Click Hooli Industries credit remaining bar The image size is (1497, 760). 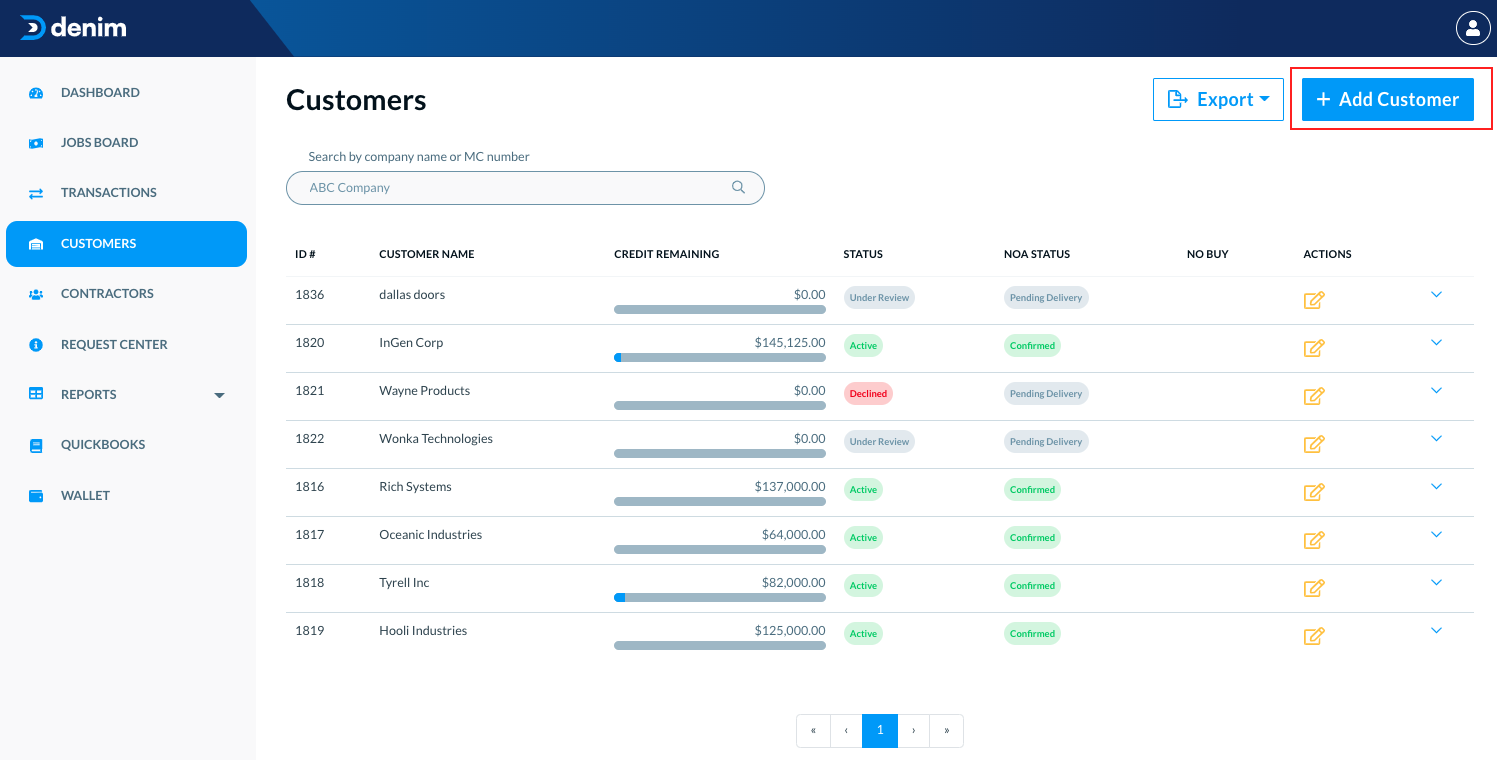coord(720,645)
